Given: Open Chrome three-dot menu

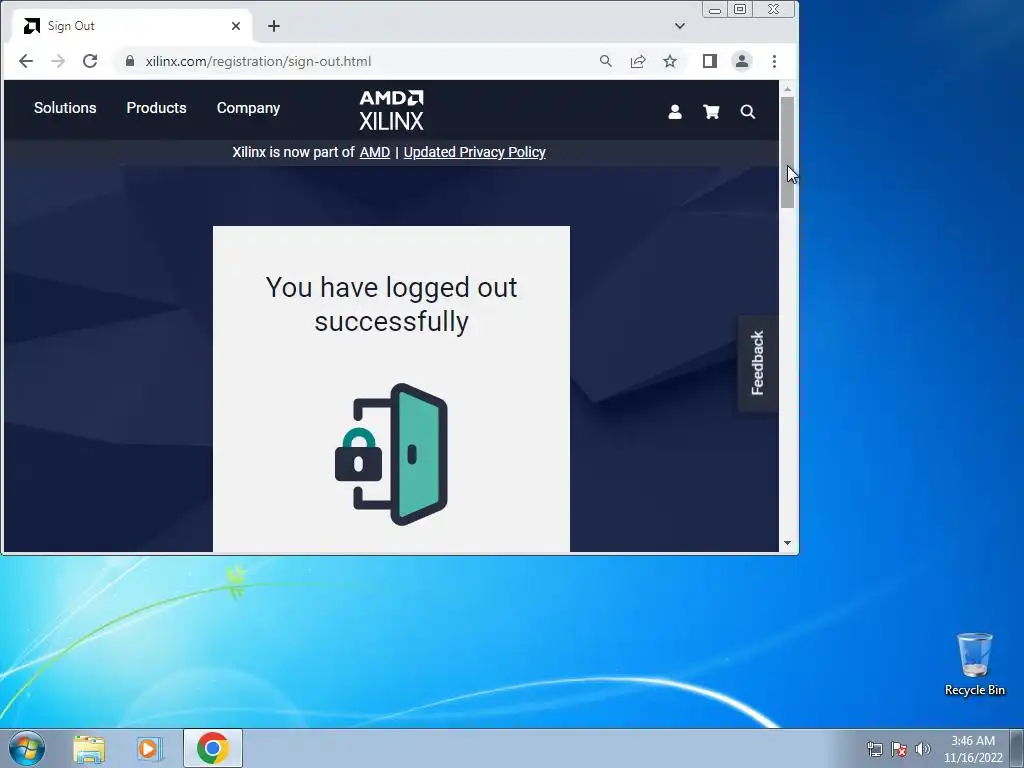Looking at the screenshot, I should click(x=775, y=61).
